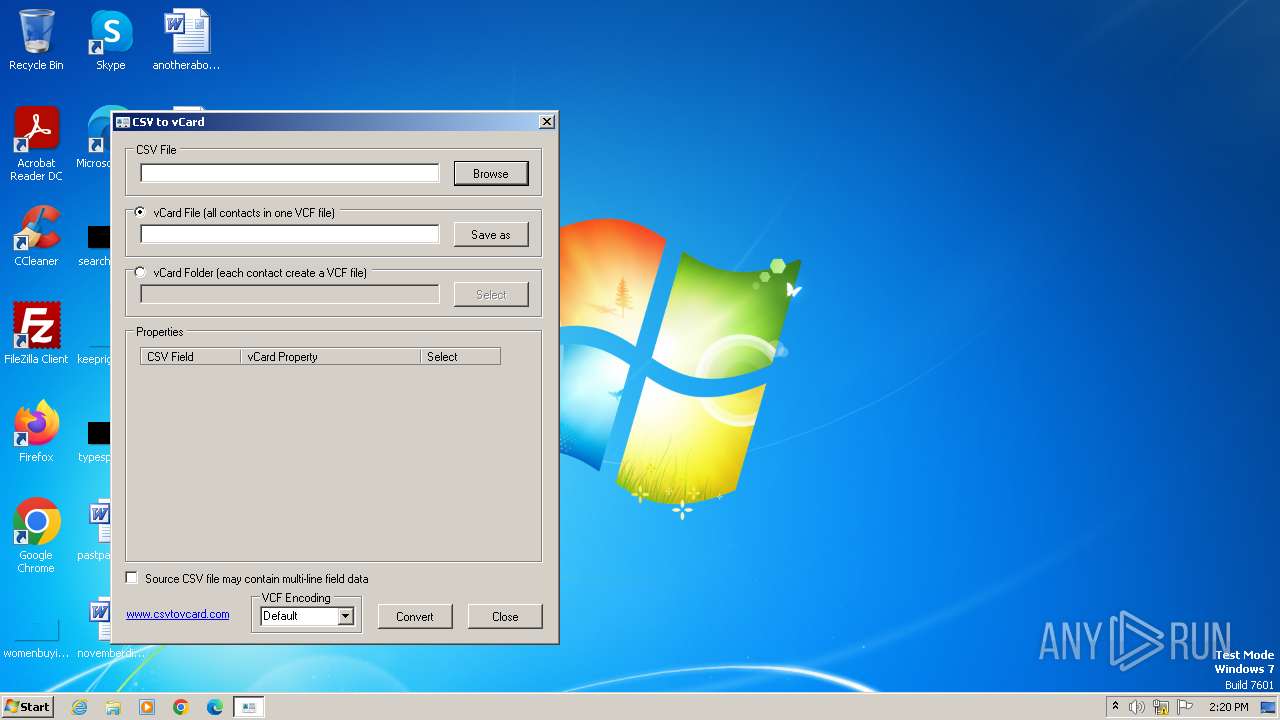The image size is (1280, 720).
Task: Click the CSV File path field
Action: [x=290, y=173]
